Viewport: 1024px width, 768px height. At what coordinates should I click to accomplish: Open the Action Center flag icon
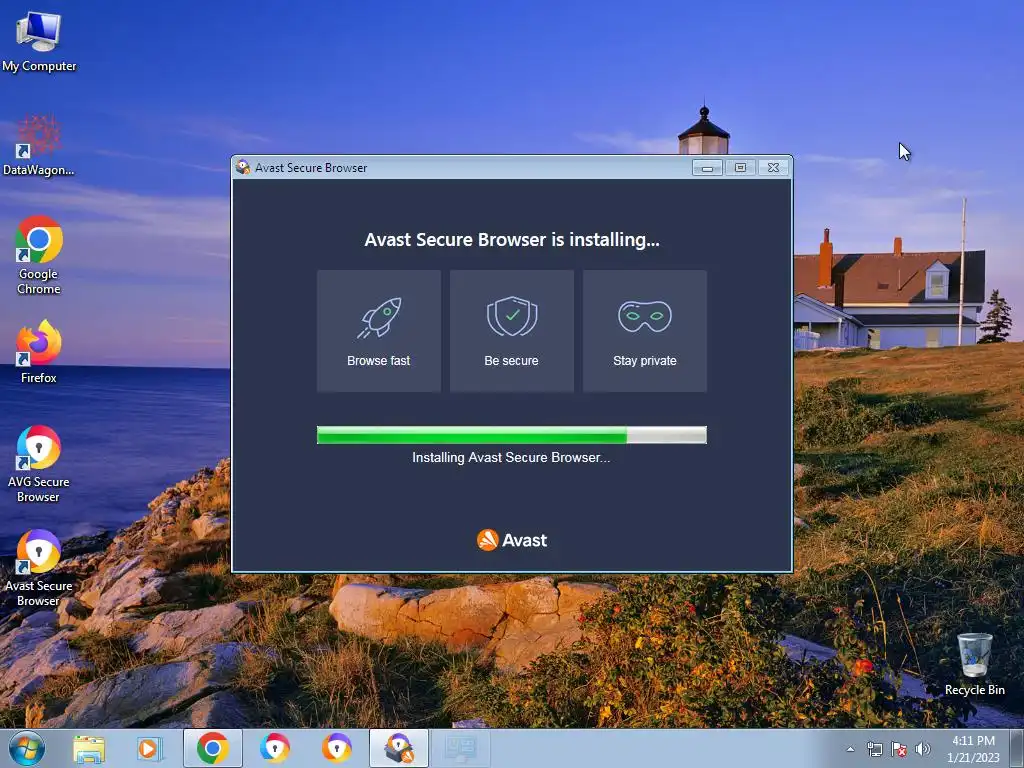[x=899, y=750]
